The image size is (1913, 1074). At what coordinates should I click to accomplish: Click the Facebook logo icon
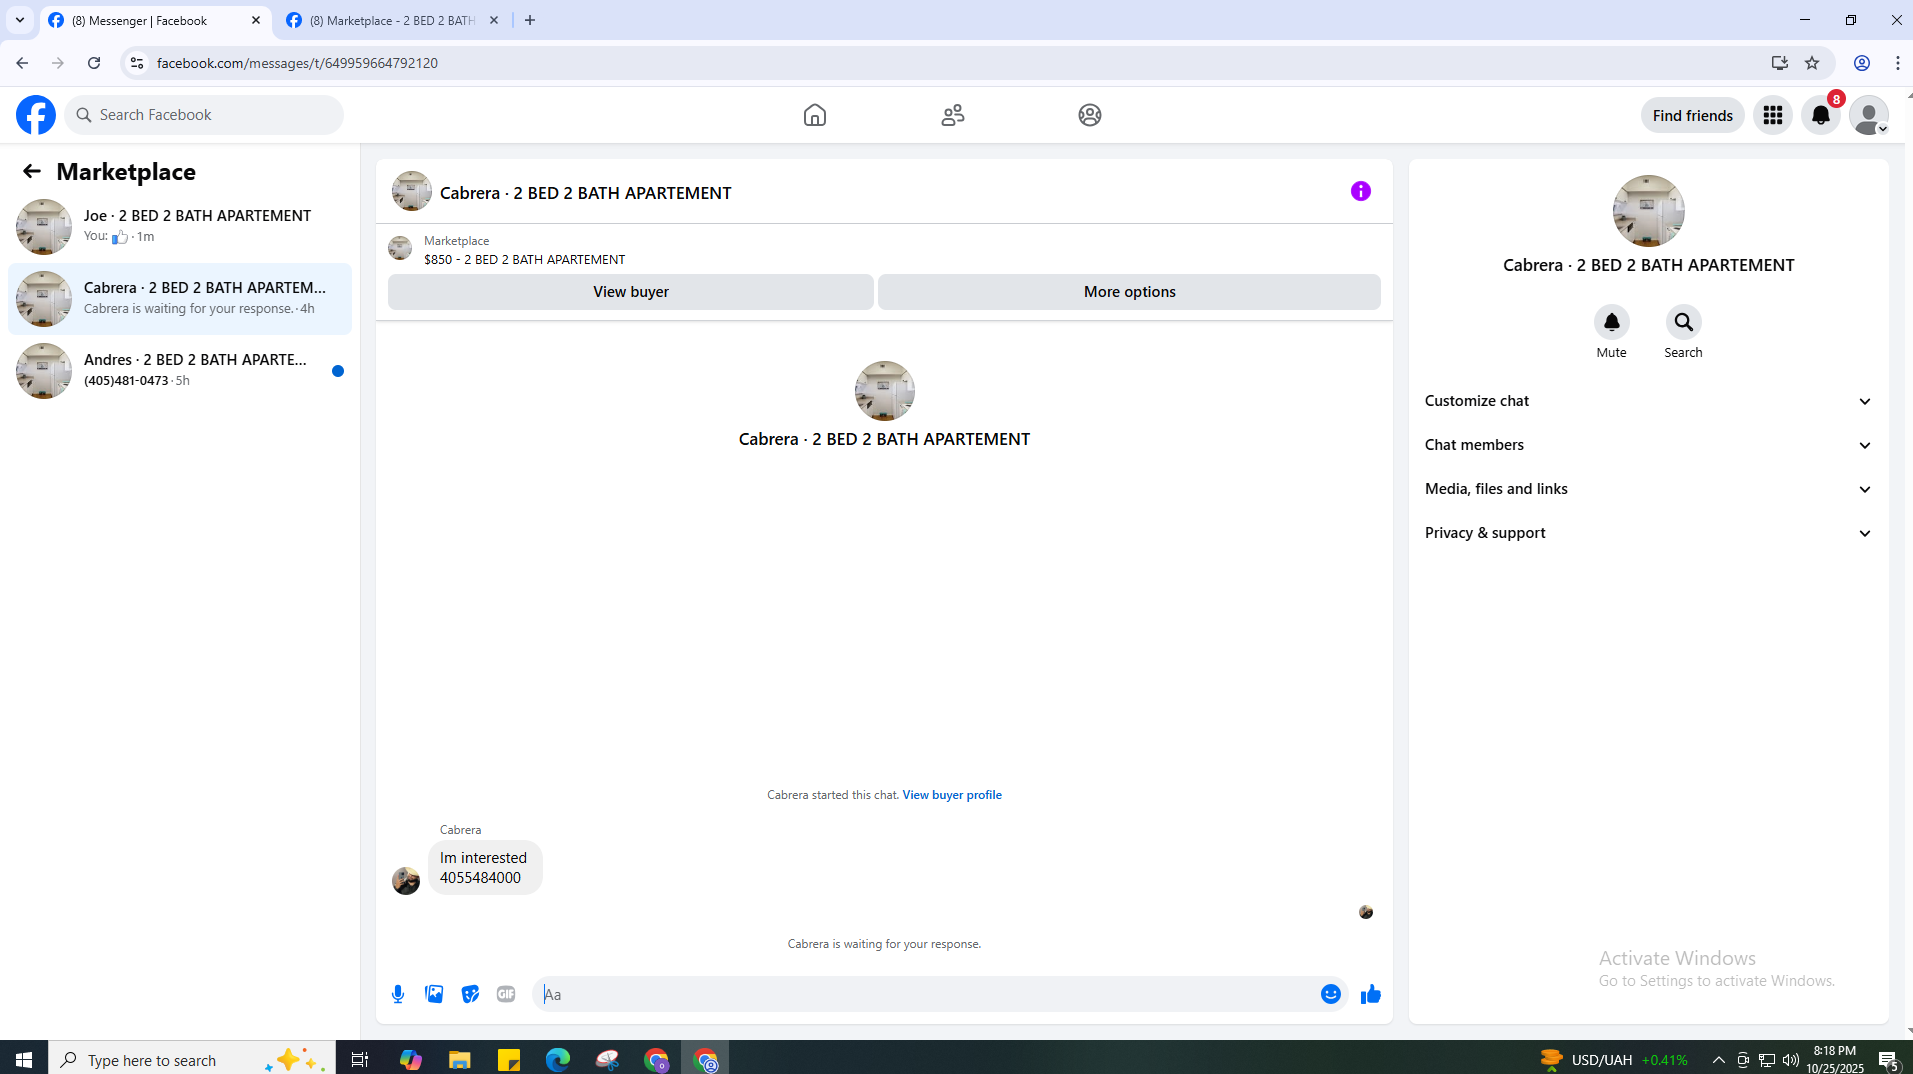tap(36, 115)
